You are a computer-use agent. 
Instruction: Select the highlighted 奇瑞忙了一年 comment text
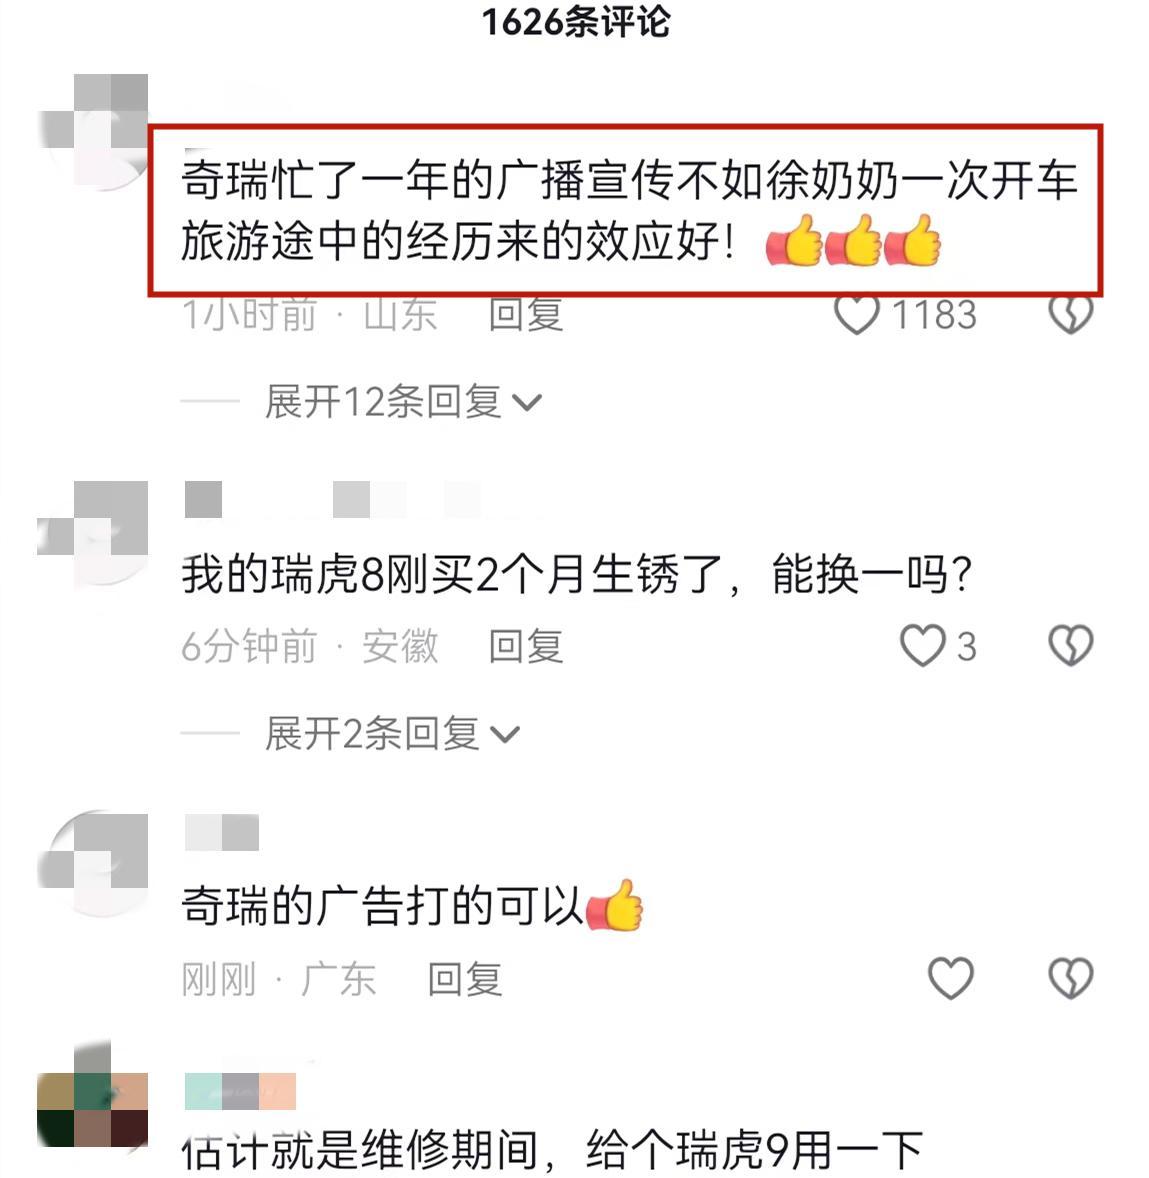tap(625, 210)
